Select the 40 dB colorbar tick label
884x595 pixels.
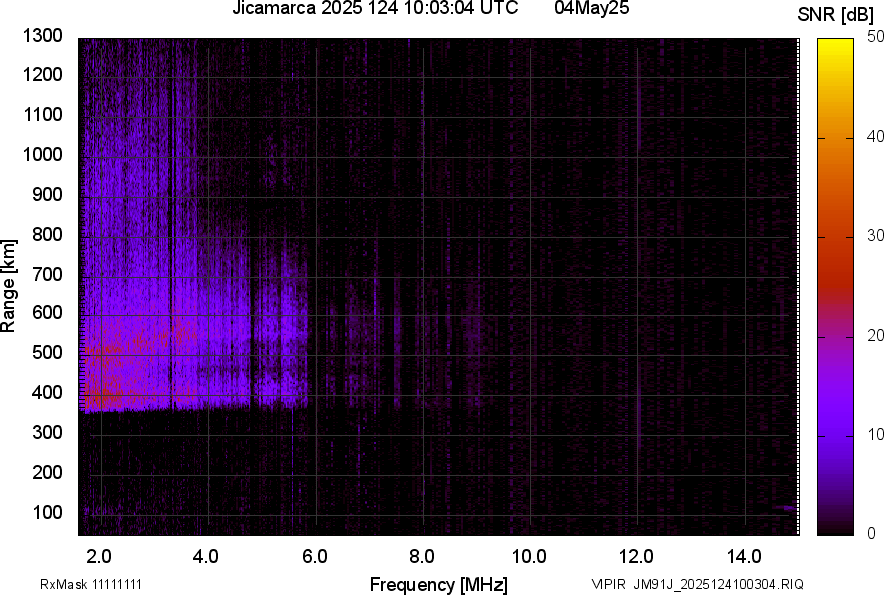coord(875,136)
